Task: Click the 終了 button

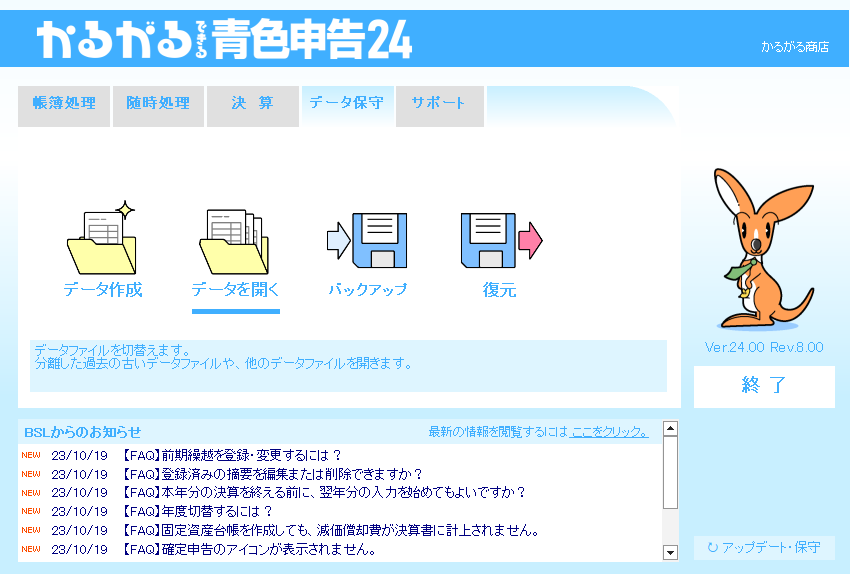Action: pos(764,386)
